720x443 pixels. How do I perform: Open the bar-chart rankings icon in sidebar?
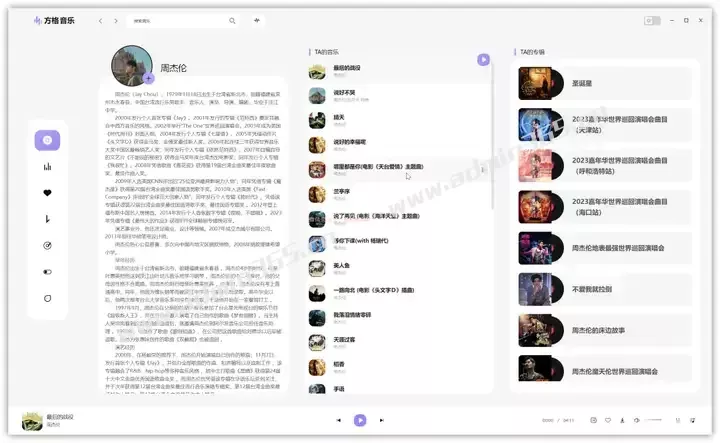pos(47,167)
